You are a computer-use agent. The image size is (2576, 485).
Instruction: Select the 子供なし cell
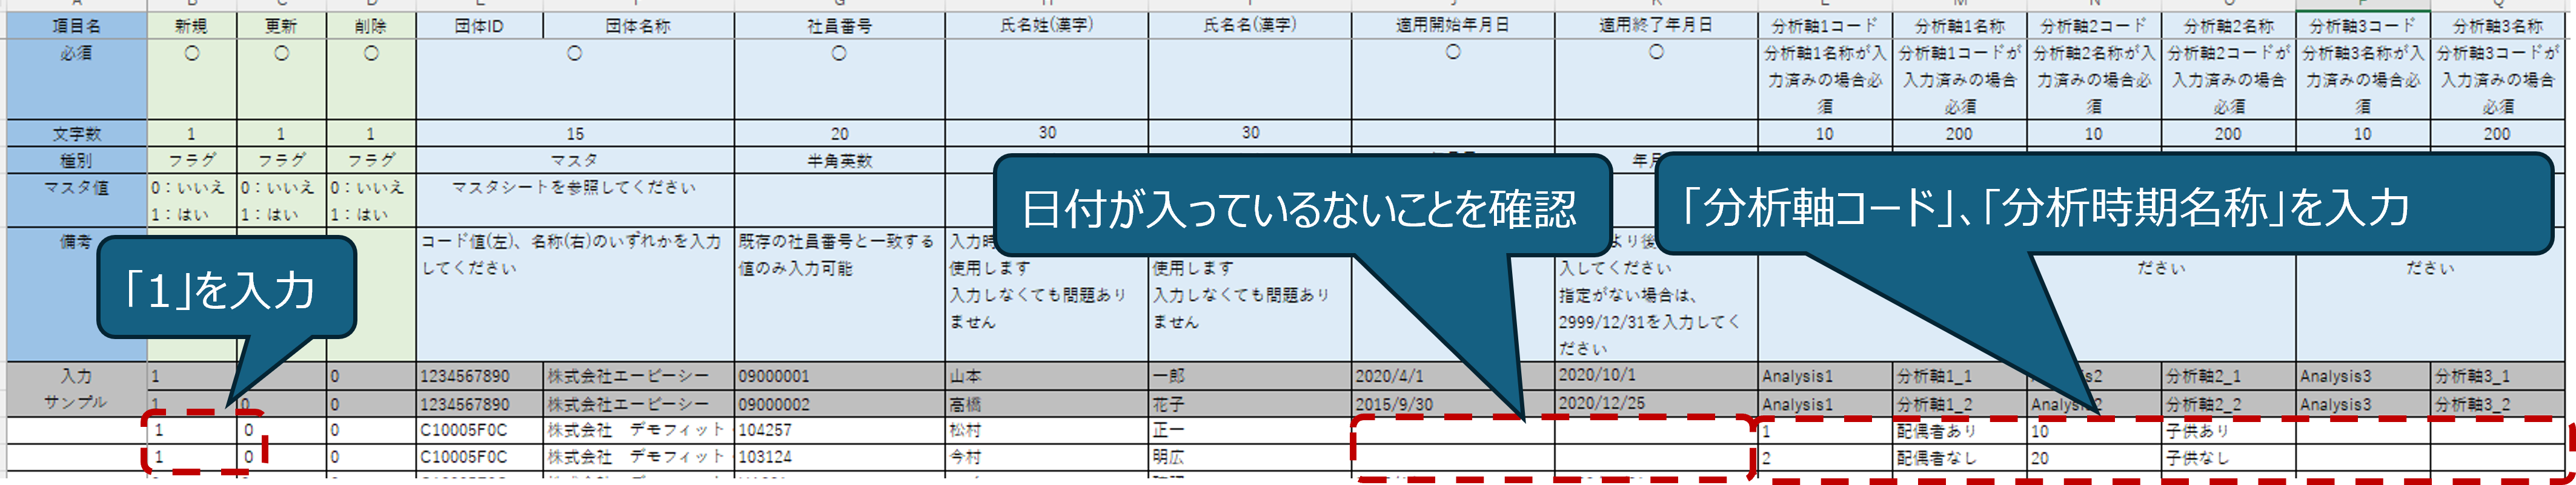coord(2227,458)
